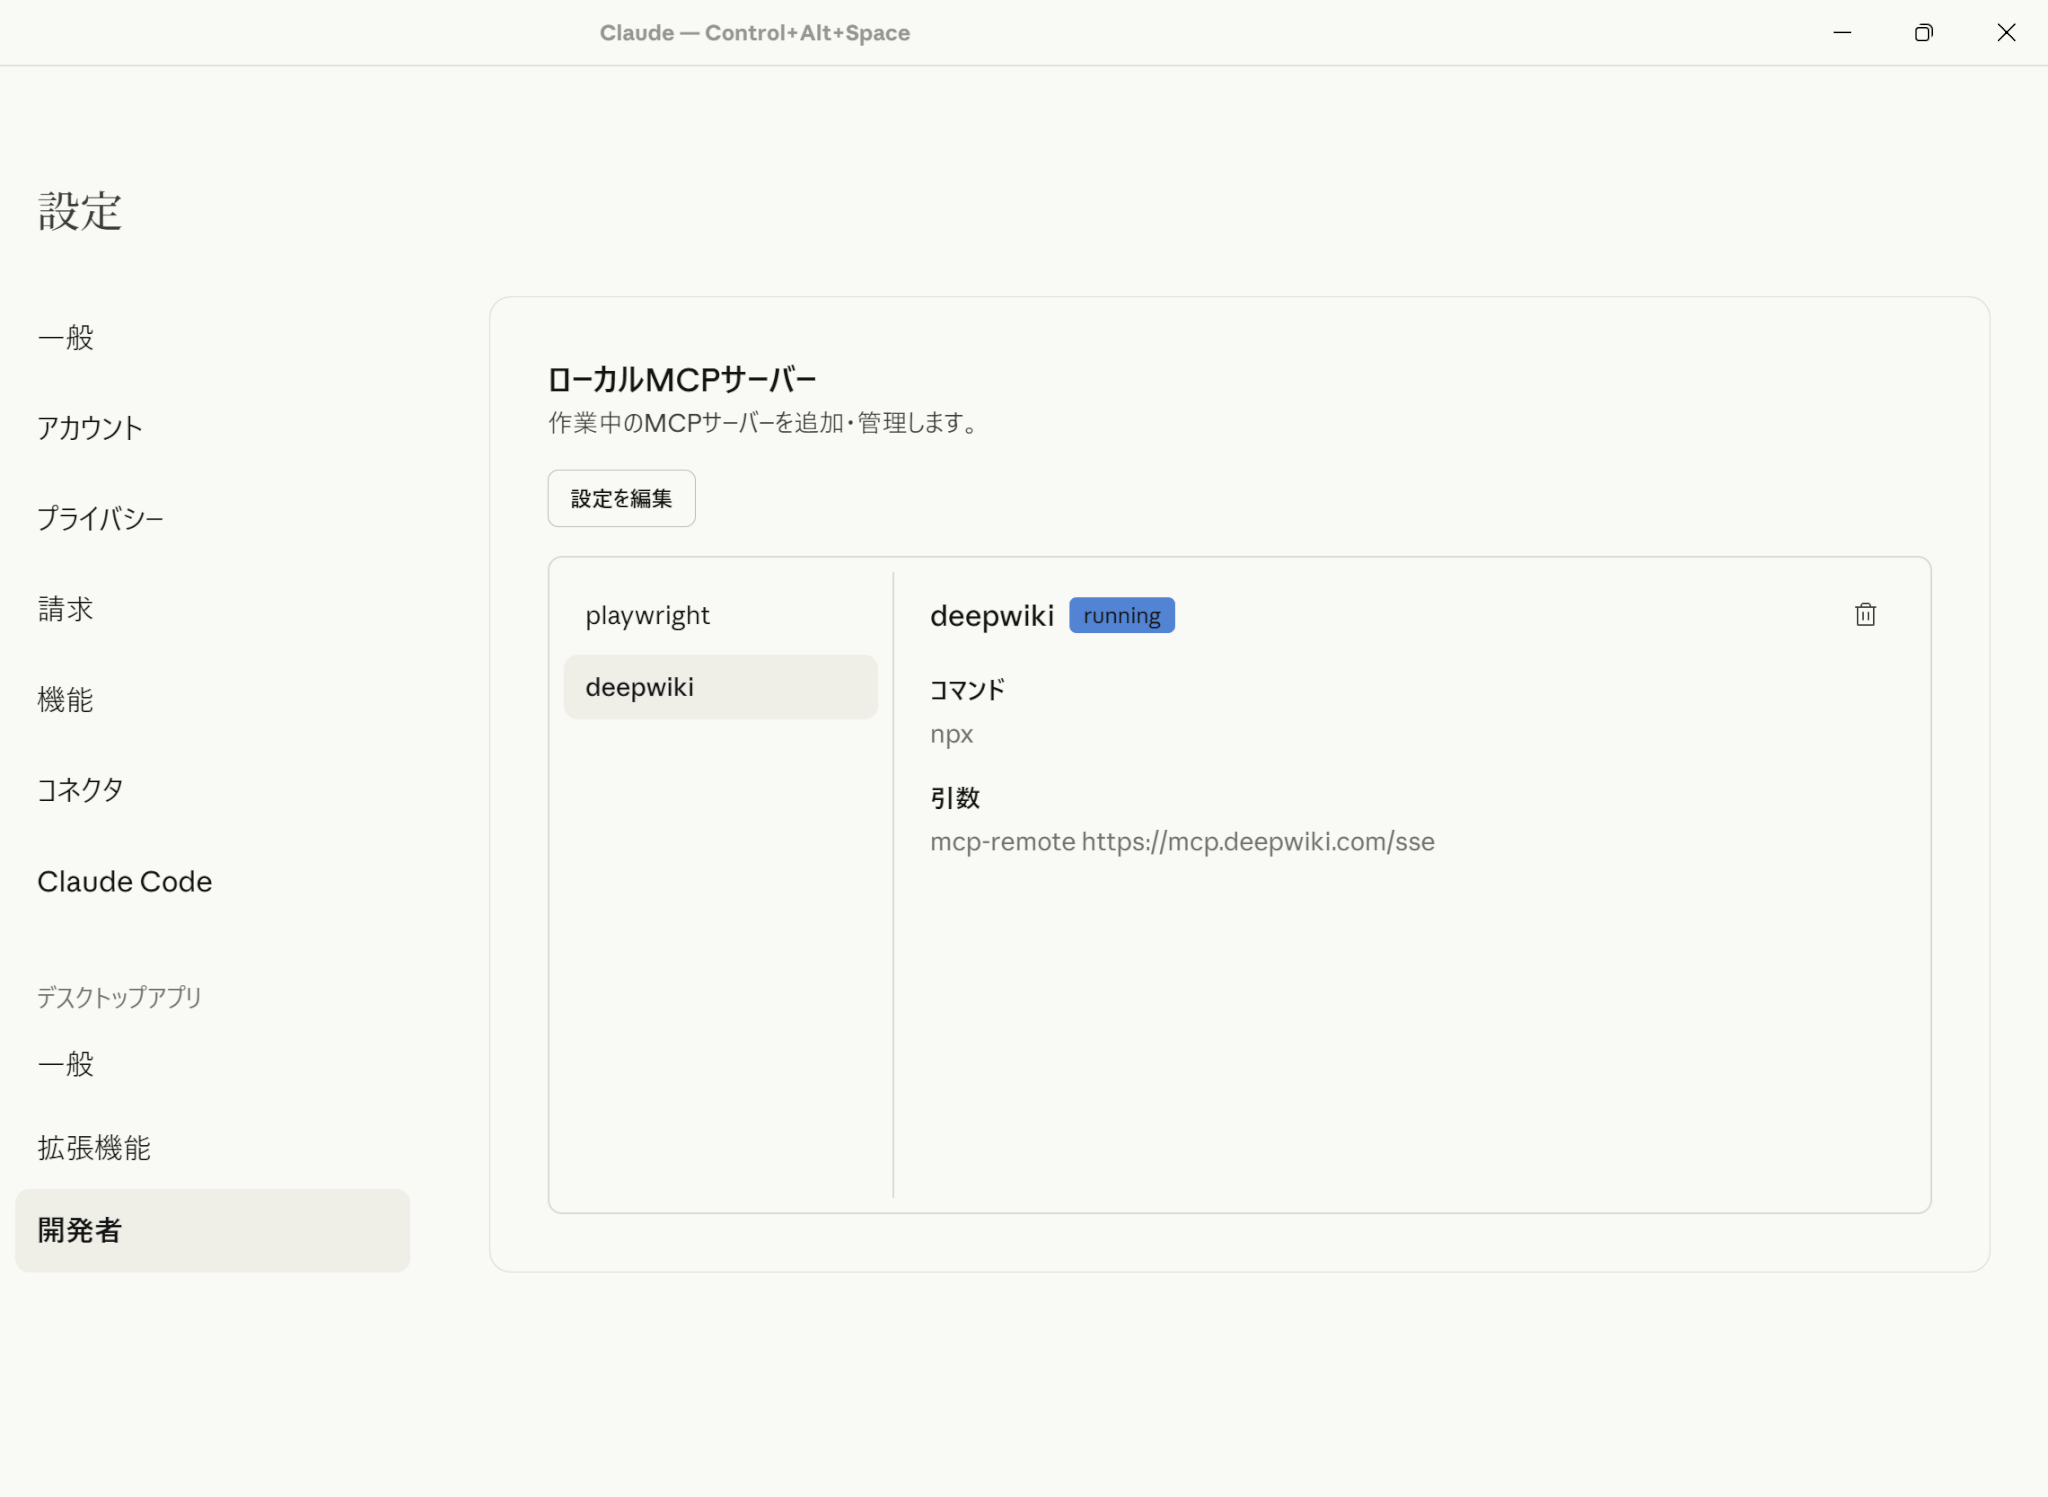Open desktop app 一般 under デスクトップアプリ
This screenshot has width=2048, height=1497.
click(66, 1063)
